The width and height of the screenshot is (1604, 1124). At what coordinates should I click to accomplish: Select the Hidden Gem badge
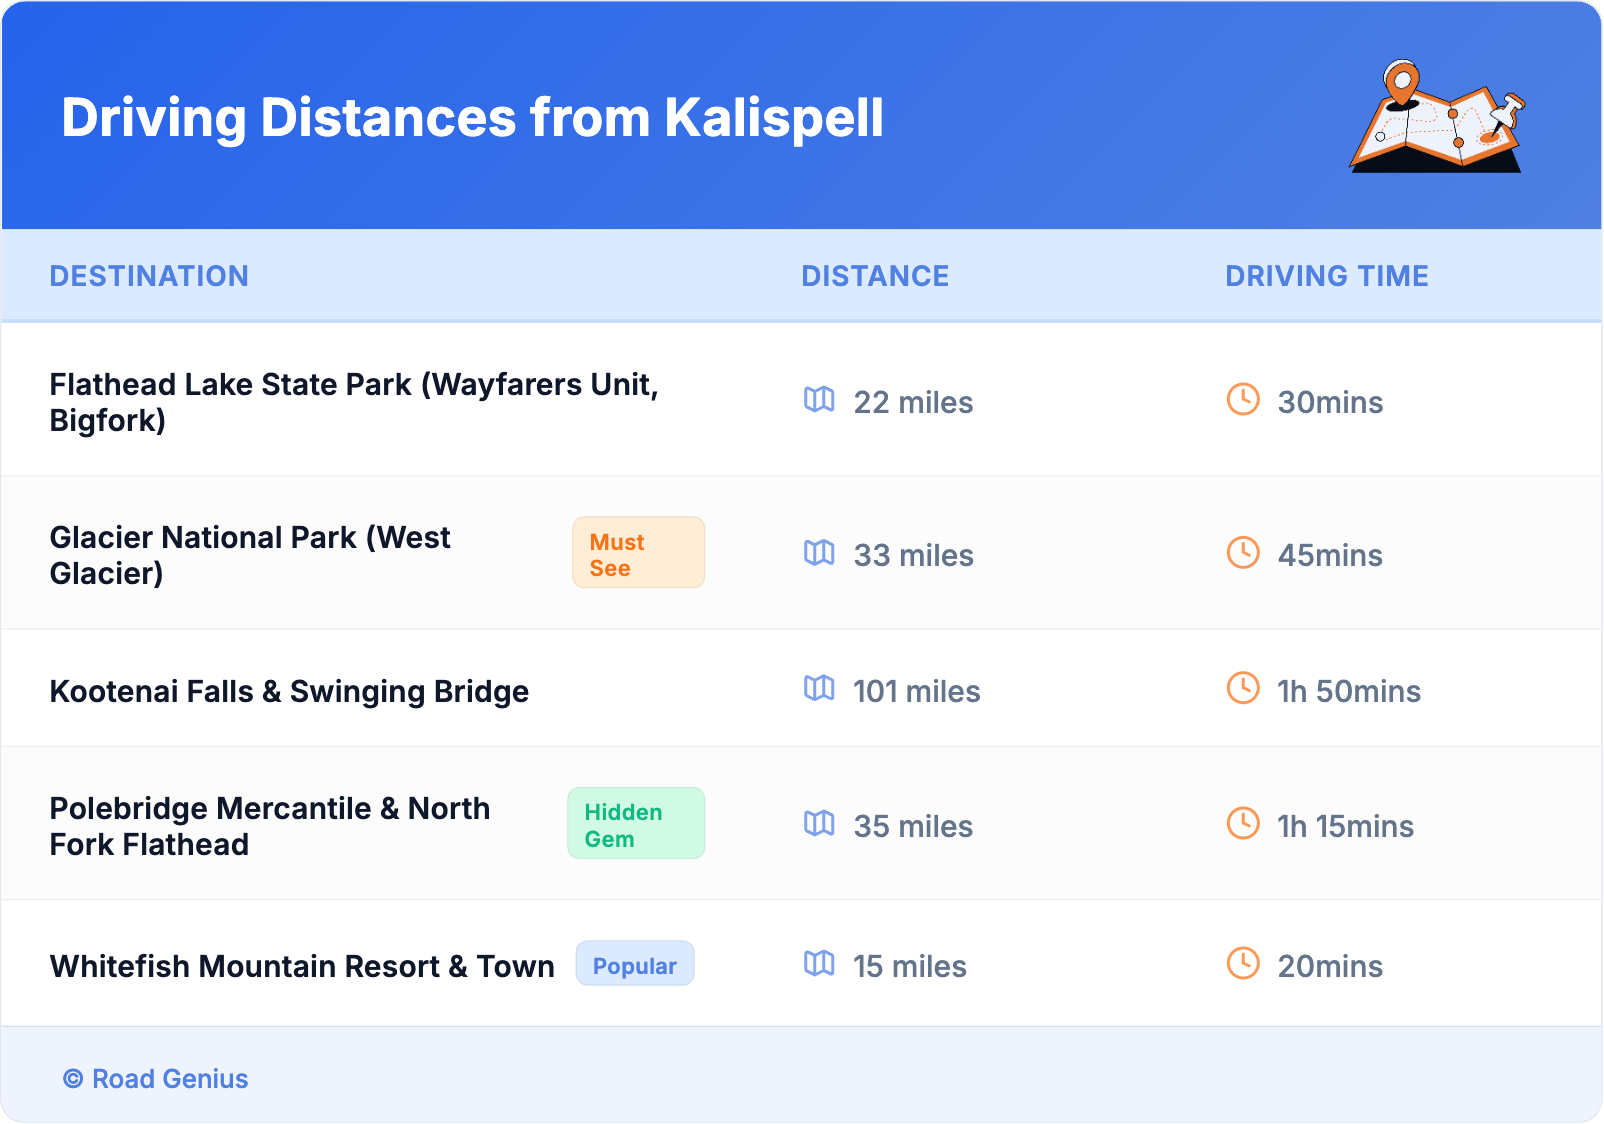click(636, 824)
